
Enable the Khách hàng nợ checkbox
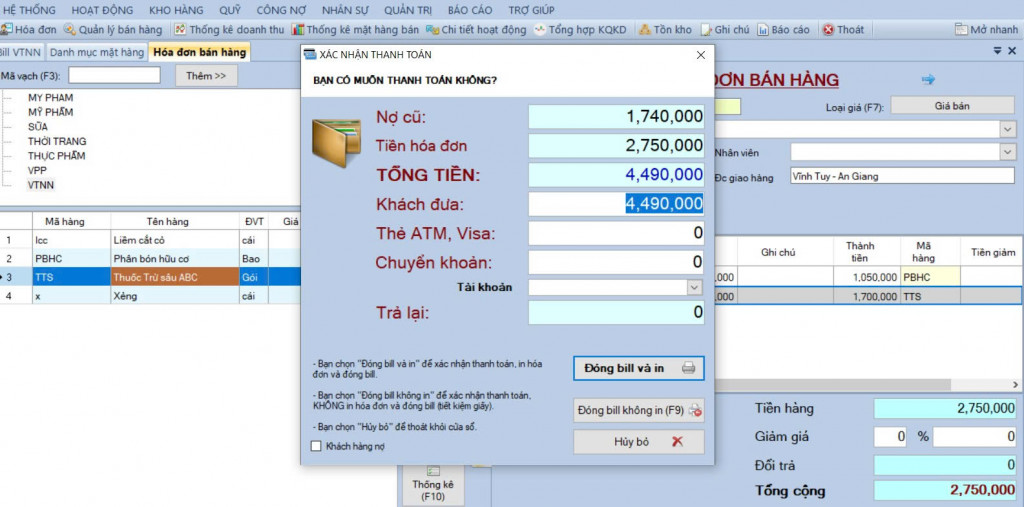coord(317,446)
